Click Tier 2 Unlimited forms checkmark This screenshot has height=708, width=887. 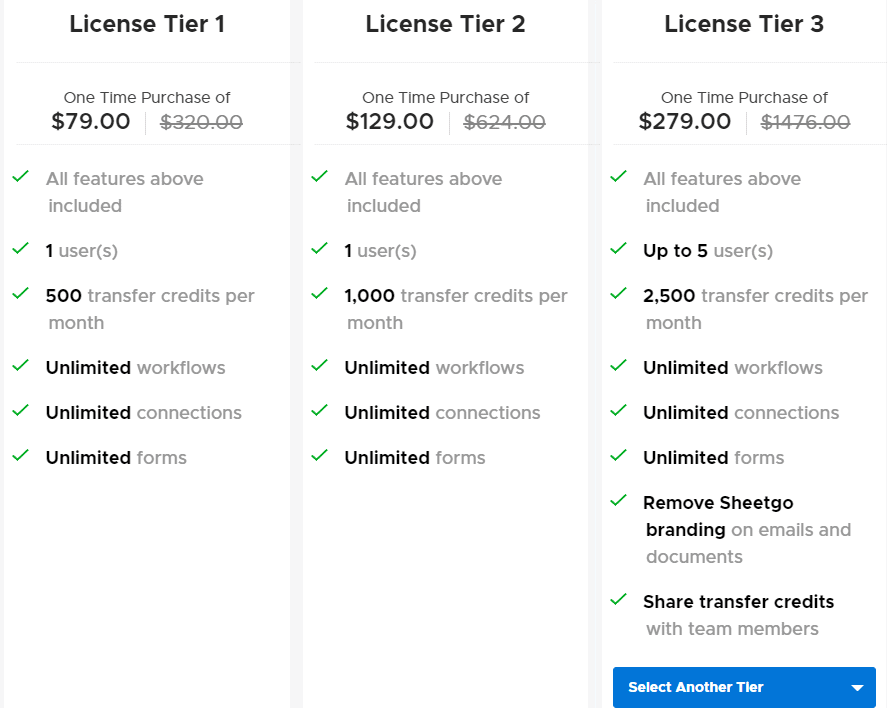point(319,456)
